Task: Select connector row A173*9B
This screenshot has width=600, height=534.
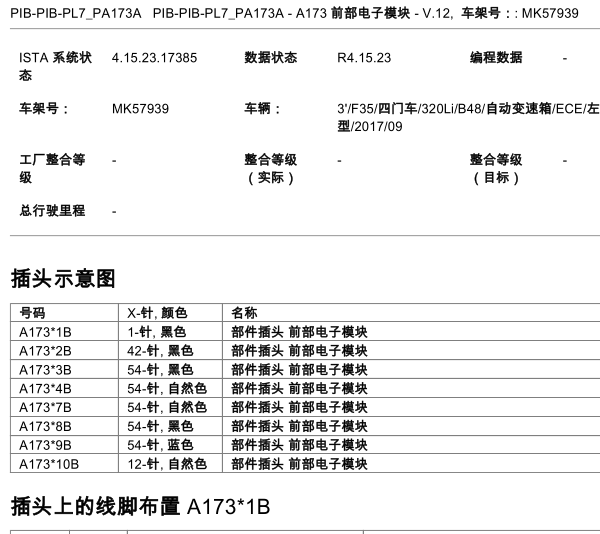Action: pos(305,445)
